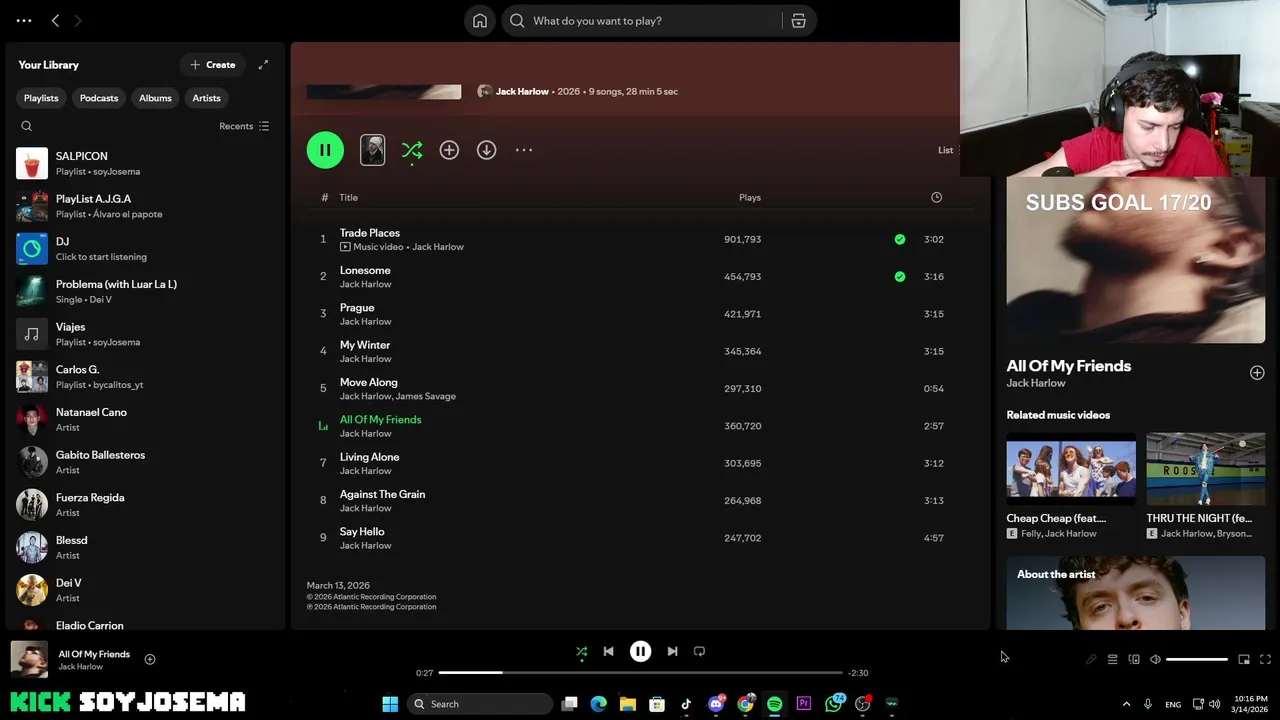Toggle repeat mode
The width and height of the screenshot is (1280, 720).
click(700, 651)
